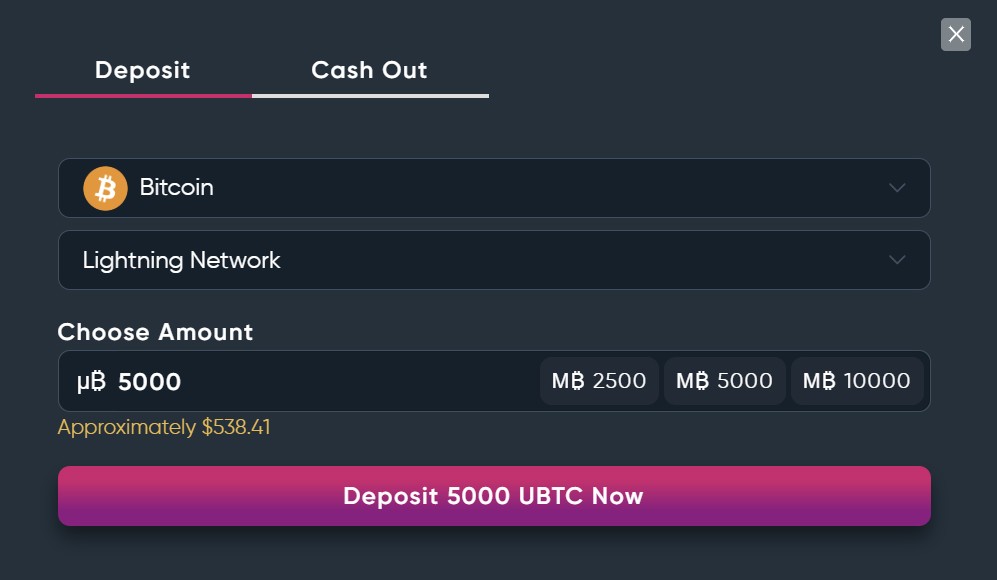
Task: Click the Choose Amount label
Action: [155, 332]
